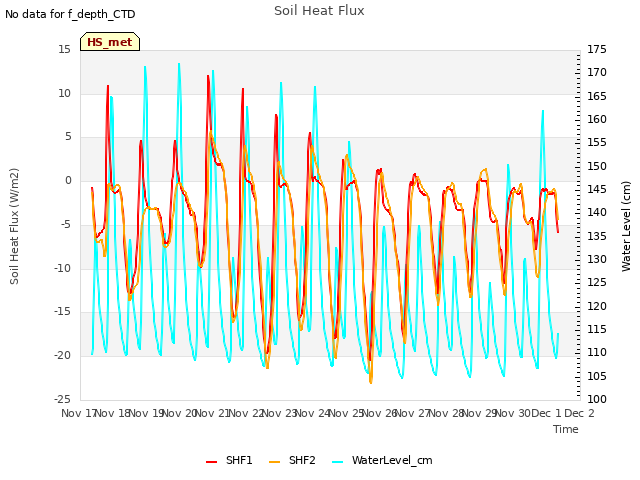Viewport: 640px width, 480px height.
Task: Click the 175 right-axis tick label
Action: coord(597,49)
